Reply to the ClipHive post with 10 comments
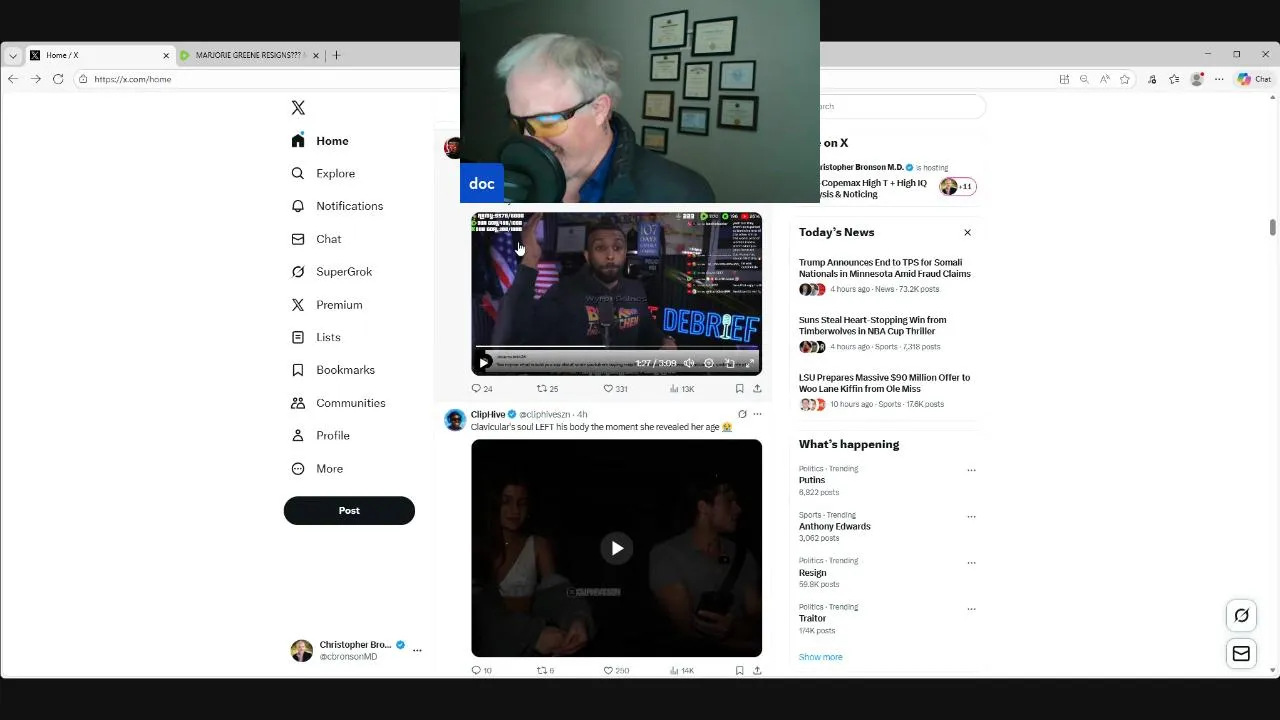The height and width of the screenshot is (720, 1280). coord(481,671)
